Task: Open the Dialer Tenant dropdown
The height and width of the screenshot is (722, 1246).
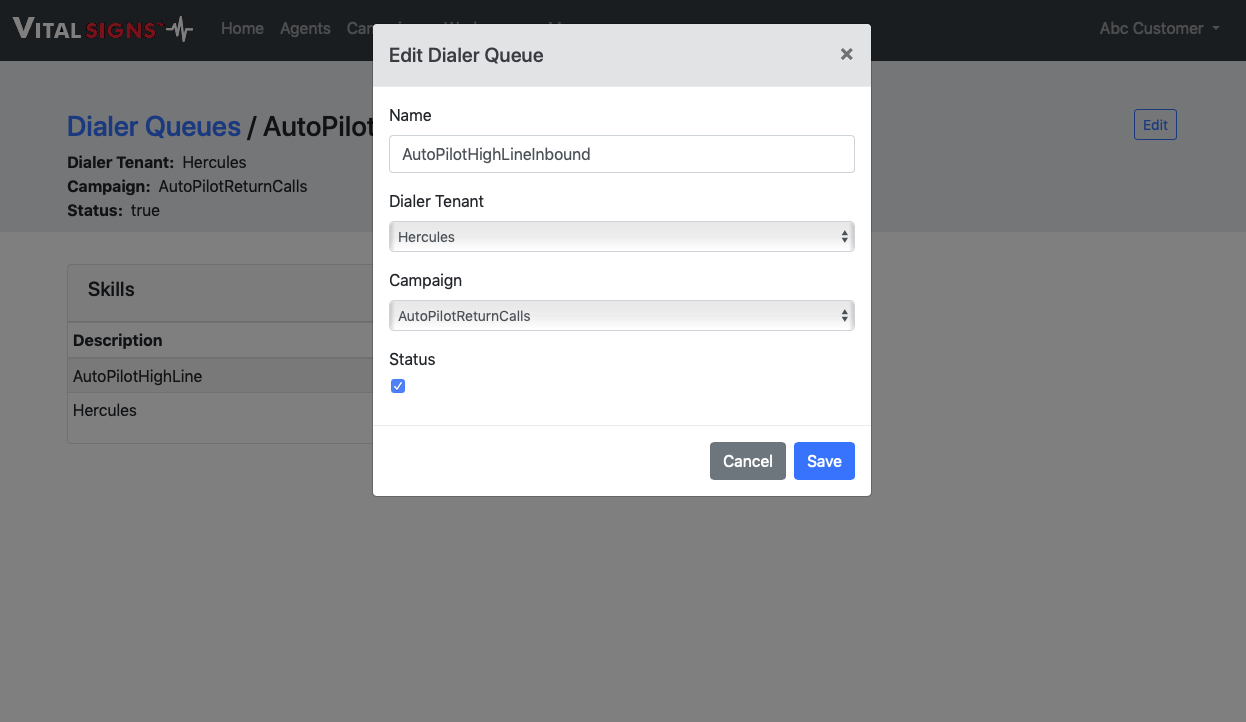Action: pos(621,237)
